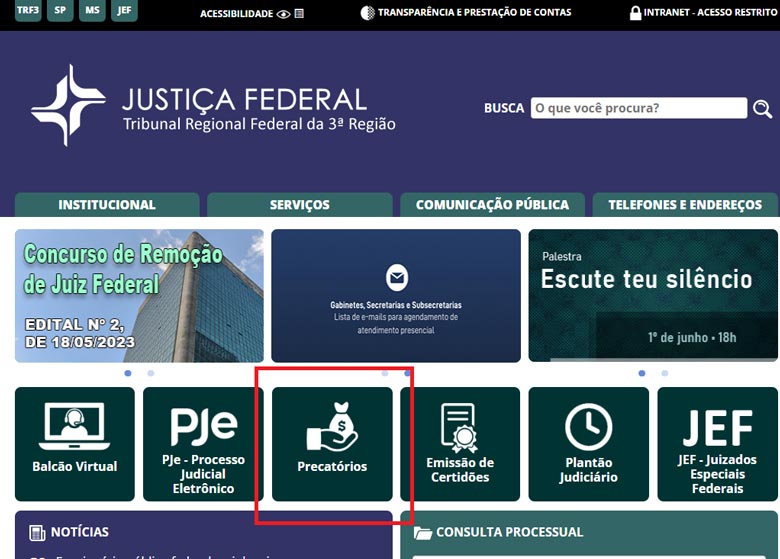Click the SP shortcut button
This screenshot has height=559, width=780.
pos(60,10)
